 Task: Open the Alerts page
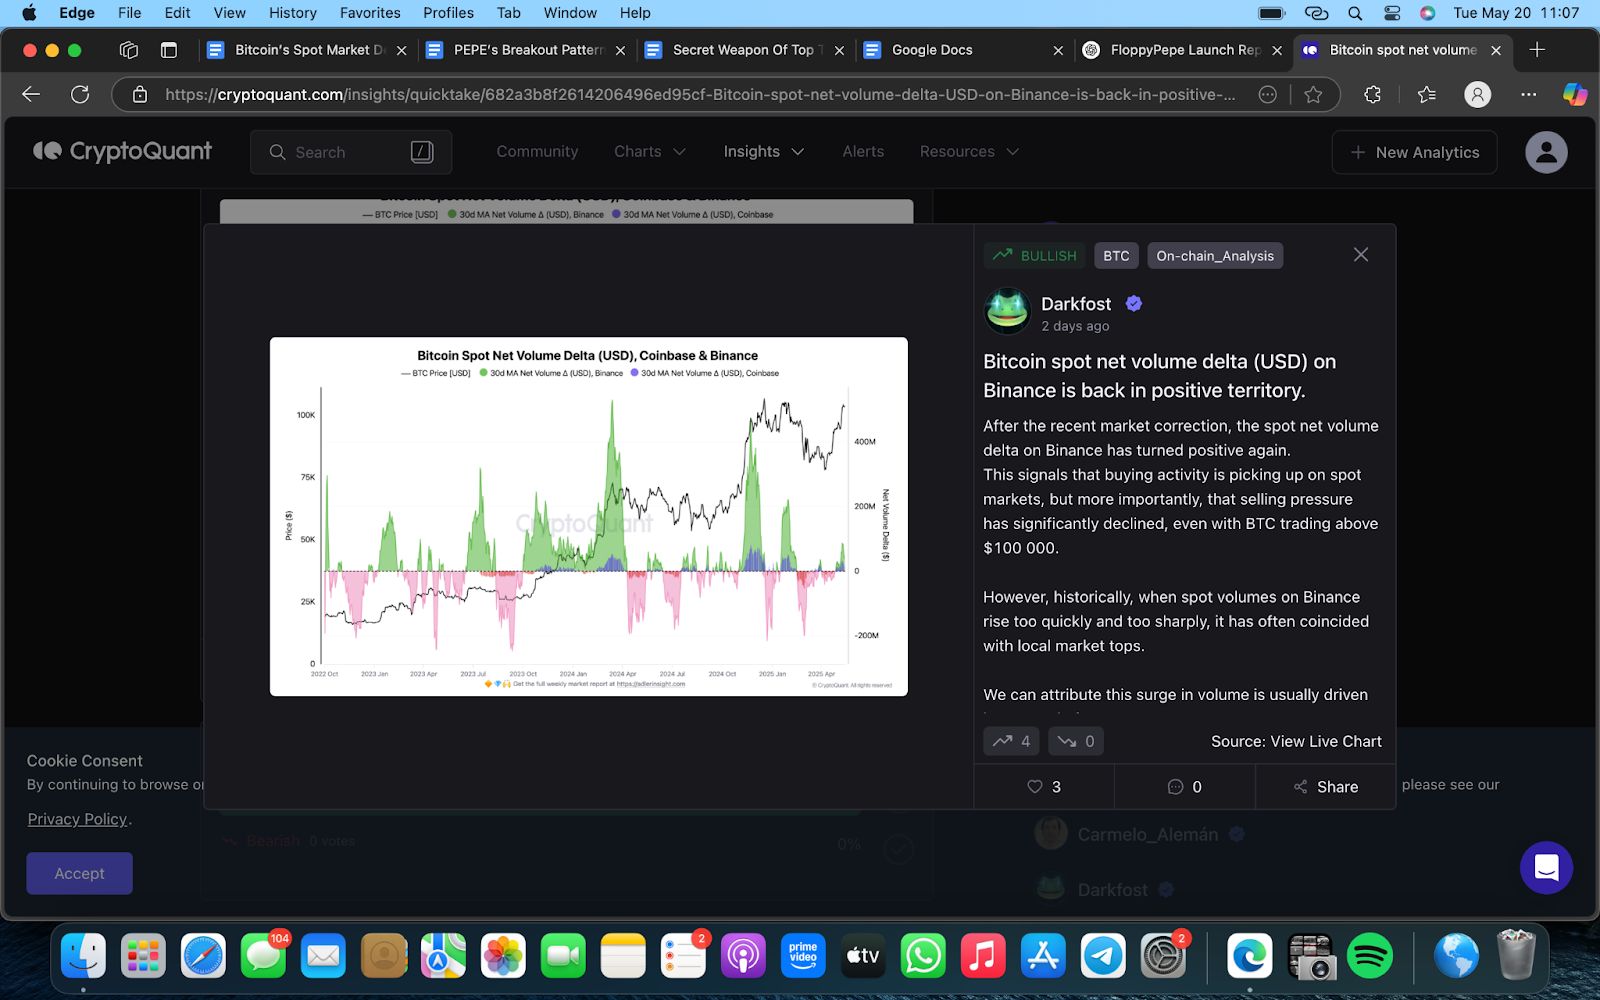(863, 152)
